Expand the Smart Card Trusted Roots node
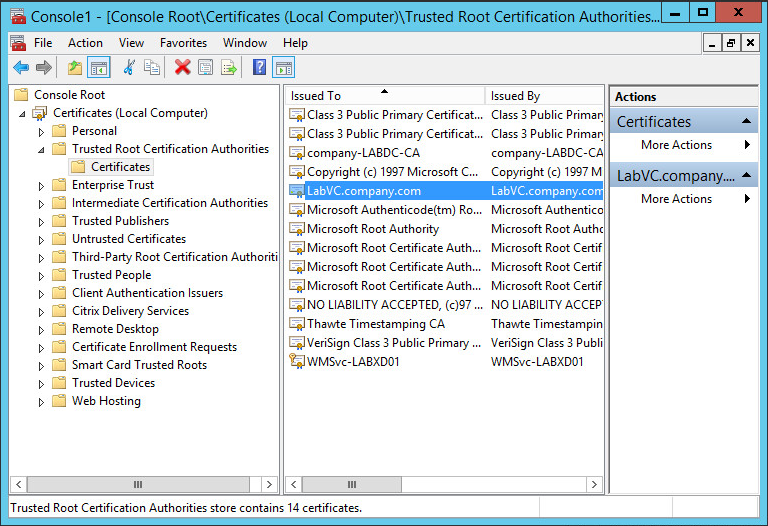This screenshot has width=768, height=526. click(x=41, y=366)
